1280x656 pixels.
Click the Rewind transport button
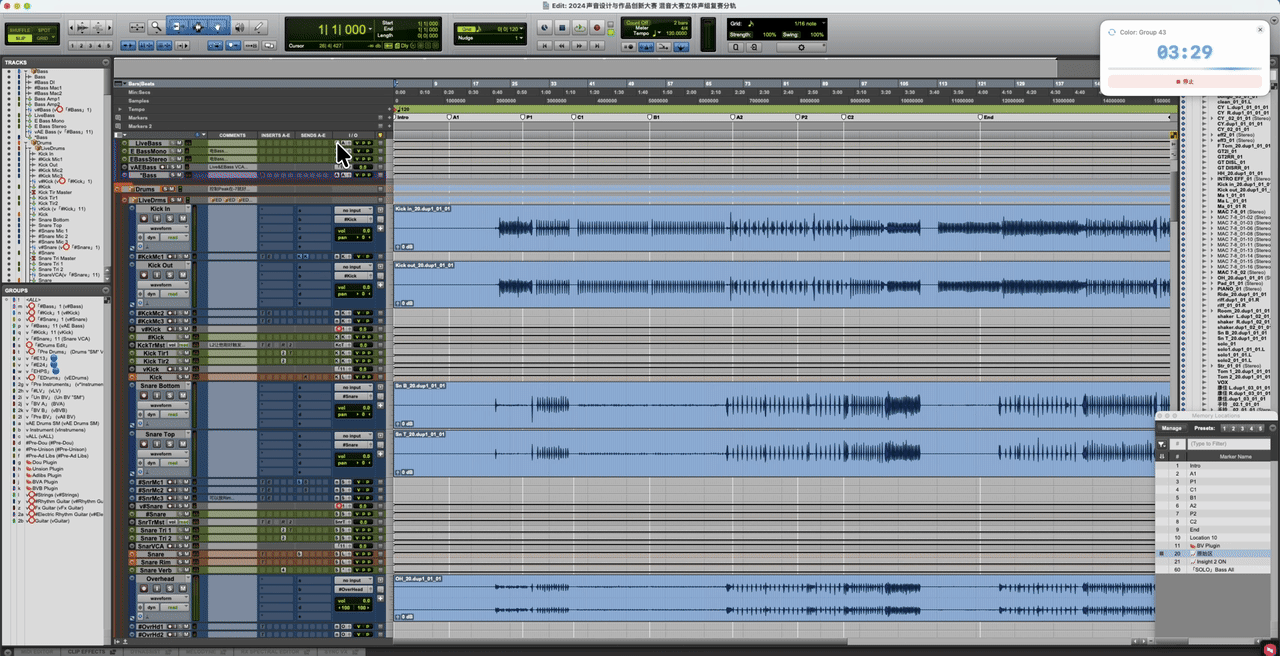pos(561,45)
